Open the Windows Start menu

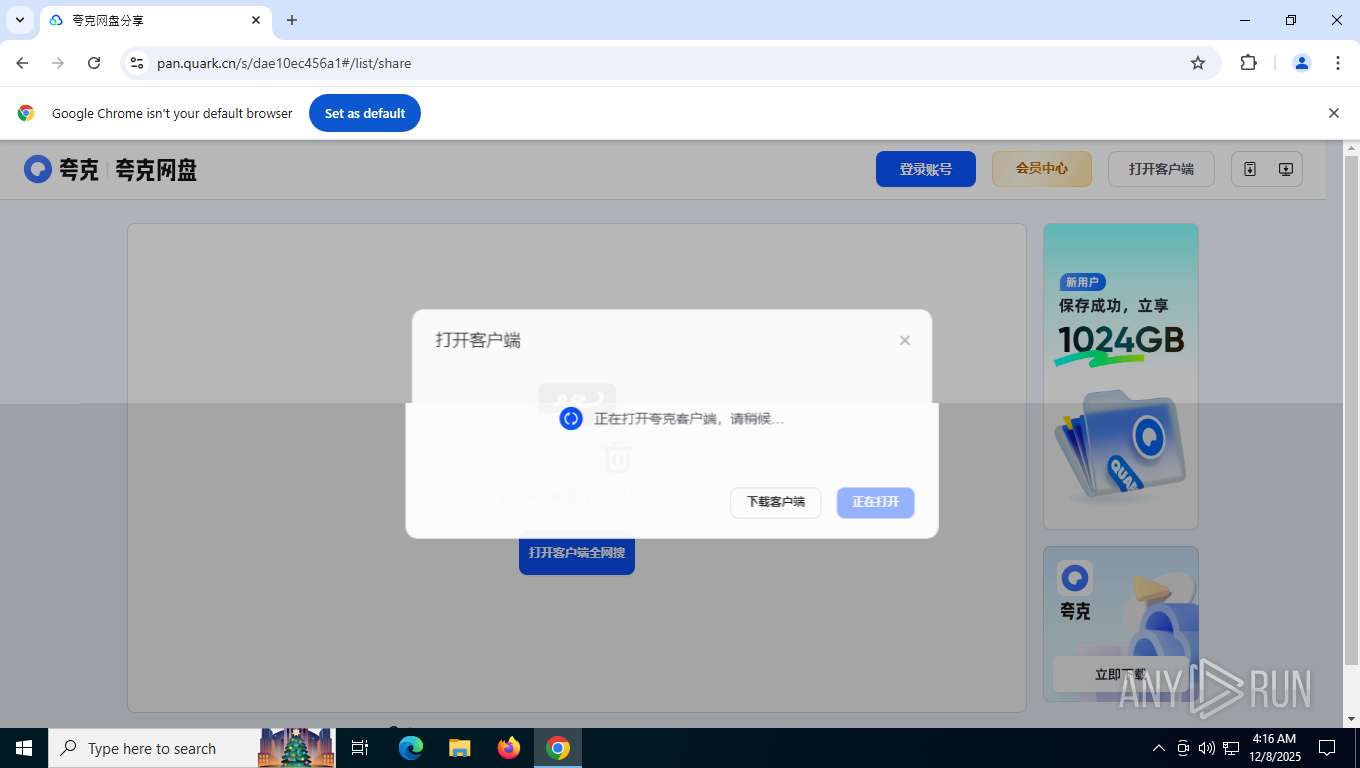[24, 748]
